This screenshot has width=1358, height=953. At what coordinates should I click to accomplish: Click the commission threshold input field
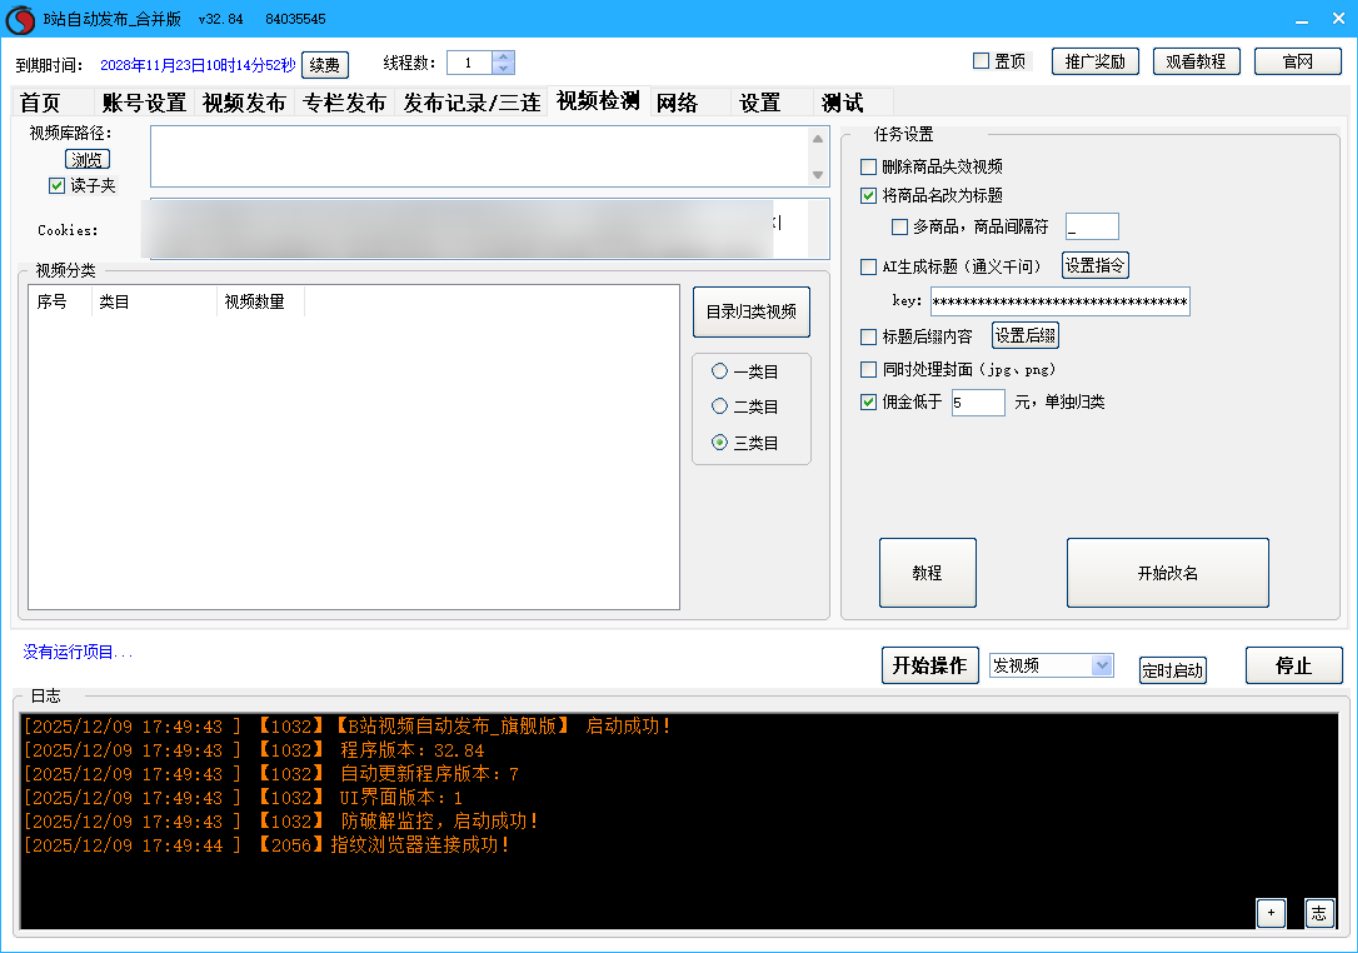point(977,402)
